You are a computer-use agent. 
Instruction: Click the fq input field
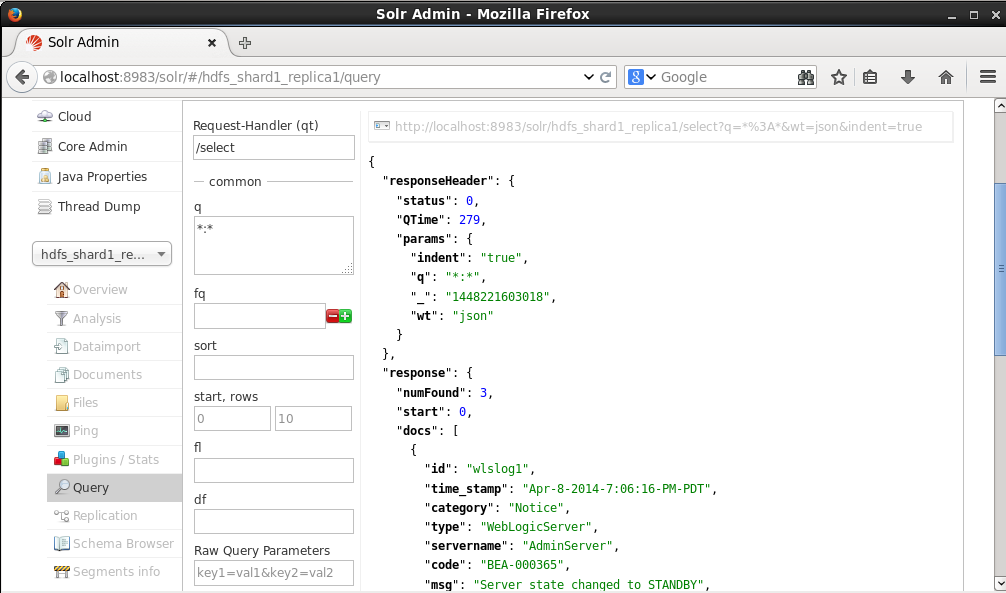(x=260, y=316)
